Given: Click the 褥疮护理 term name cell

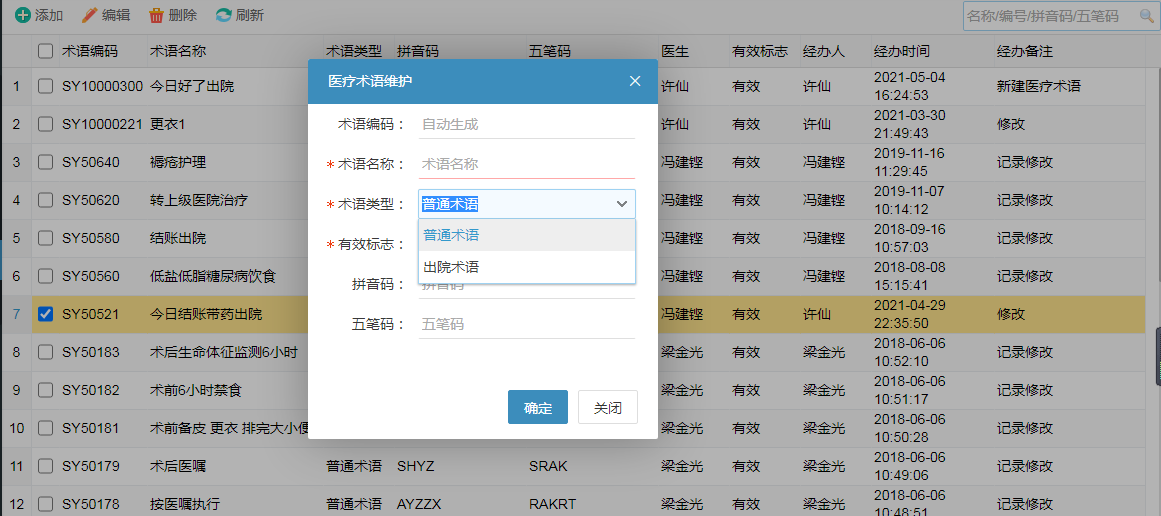Looking at the screenshot, I should [178, 161].
